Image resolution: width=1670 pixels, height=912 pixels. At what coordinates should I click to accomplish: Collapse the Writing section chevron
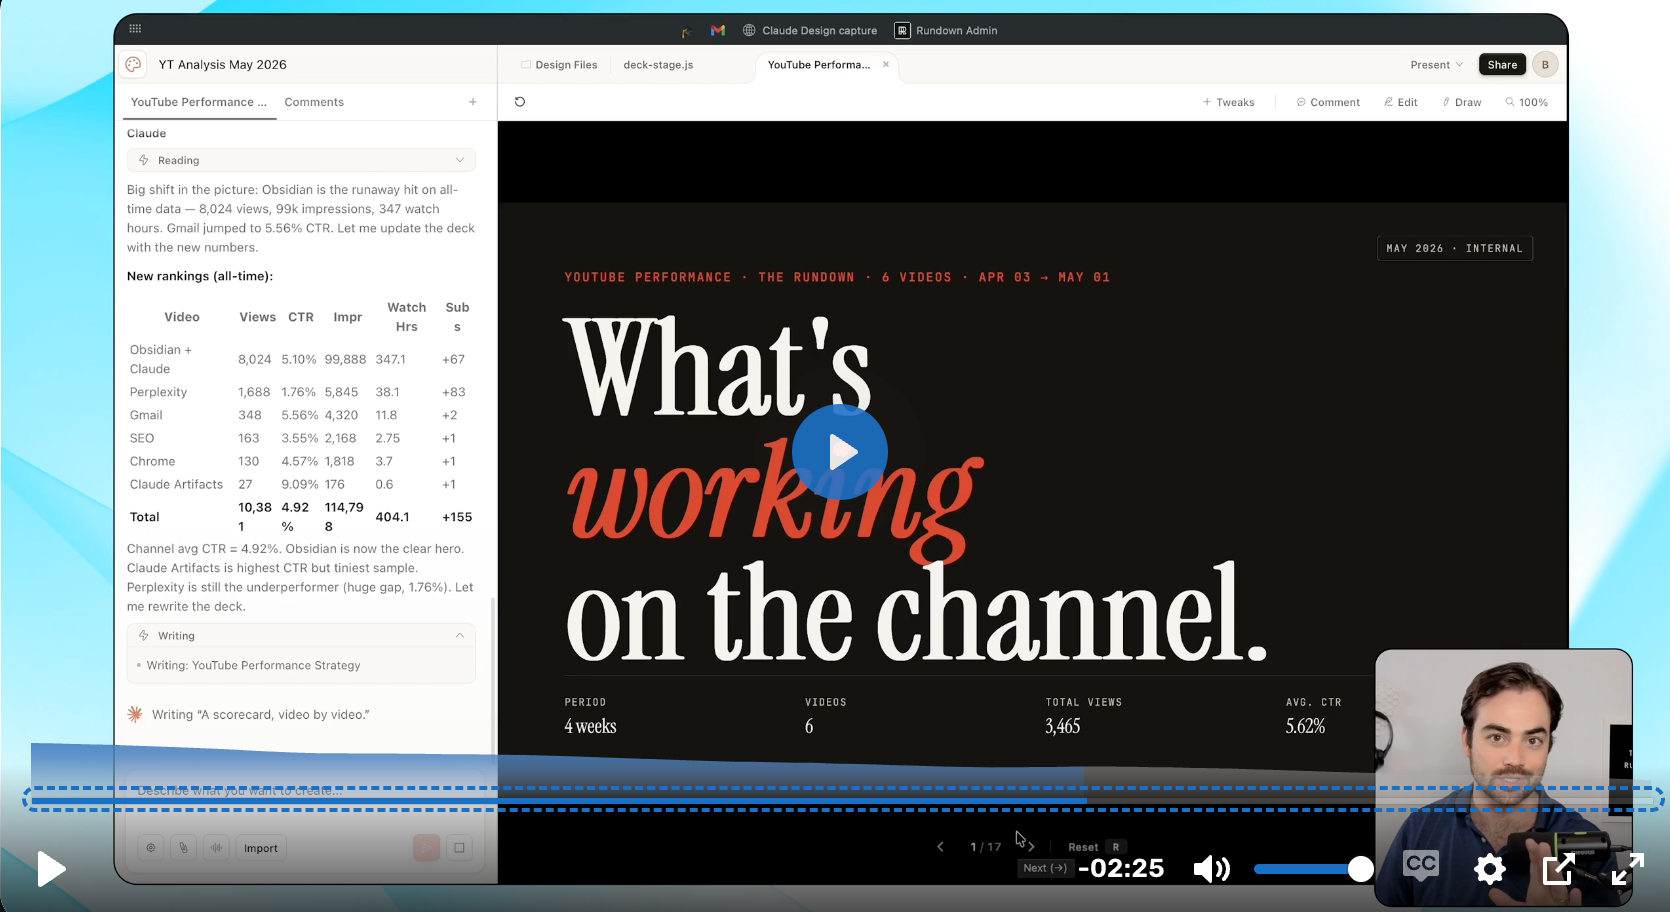coord(460,636)
